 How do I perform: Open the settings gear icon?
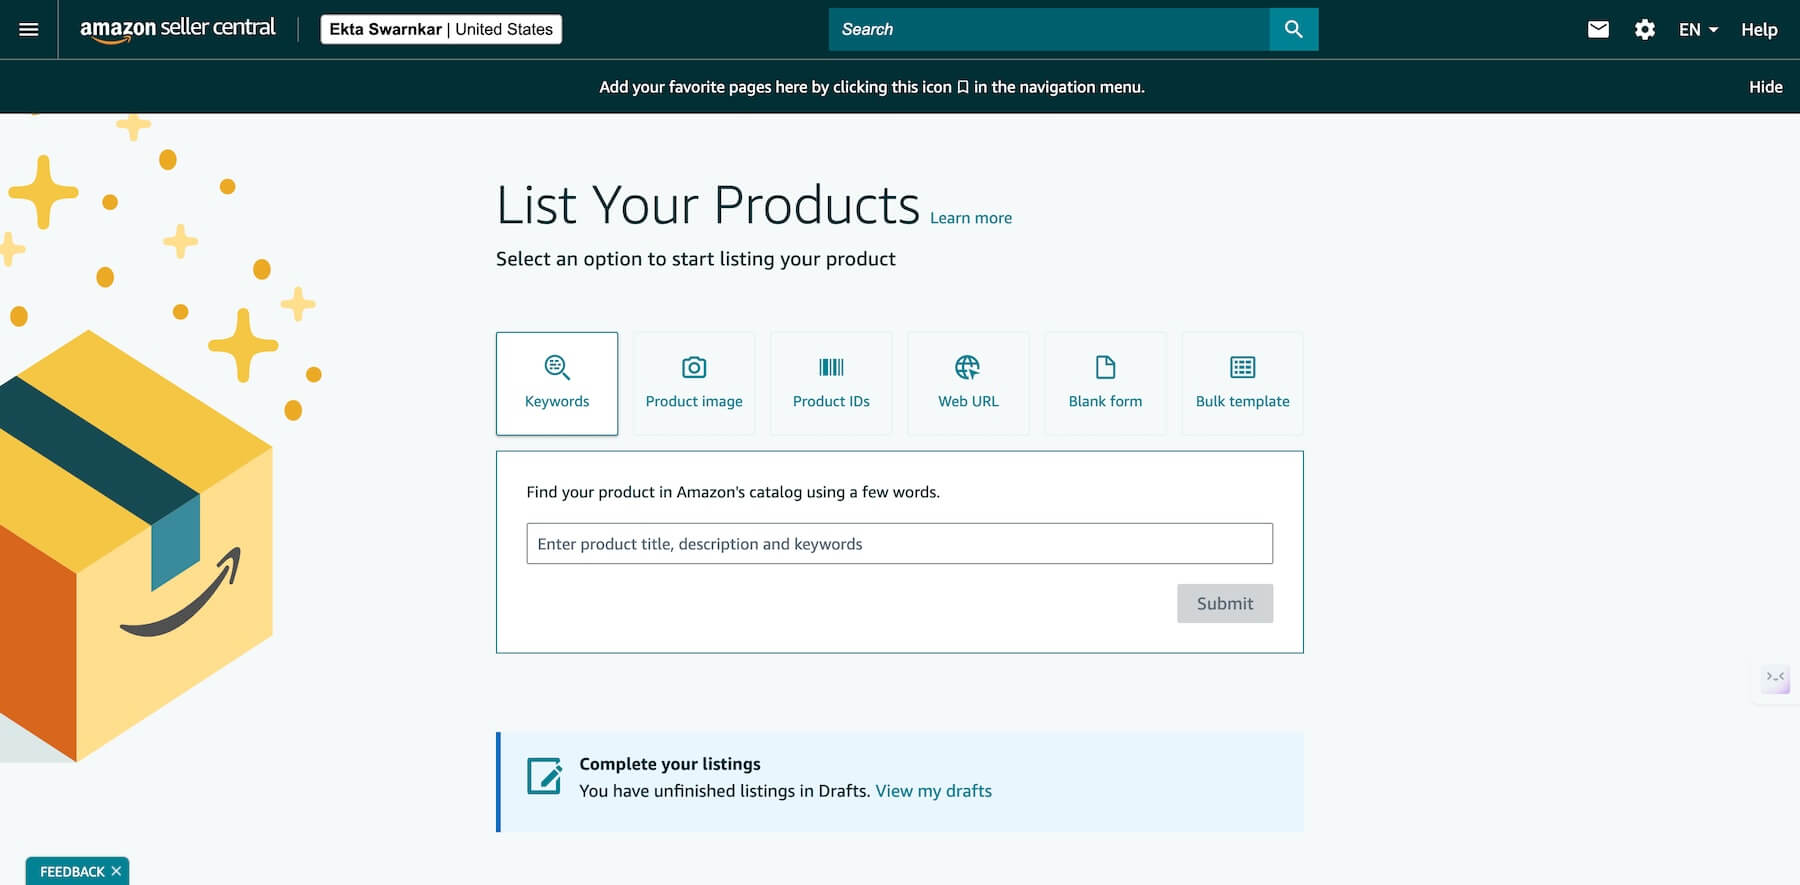pyautogui.click(x=1644, y=29)
